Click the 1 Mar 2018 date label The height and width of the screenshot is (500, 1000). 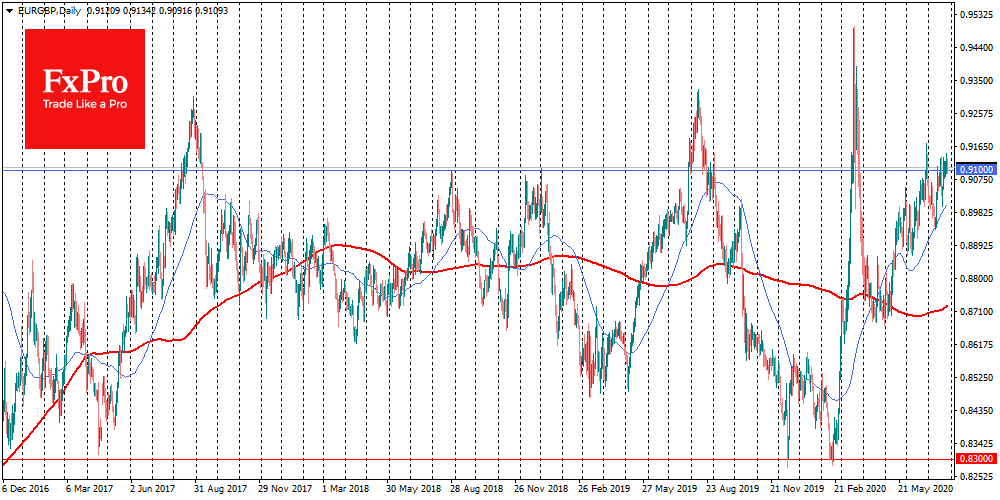tap(344, 491)
